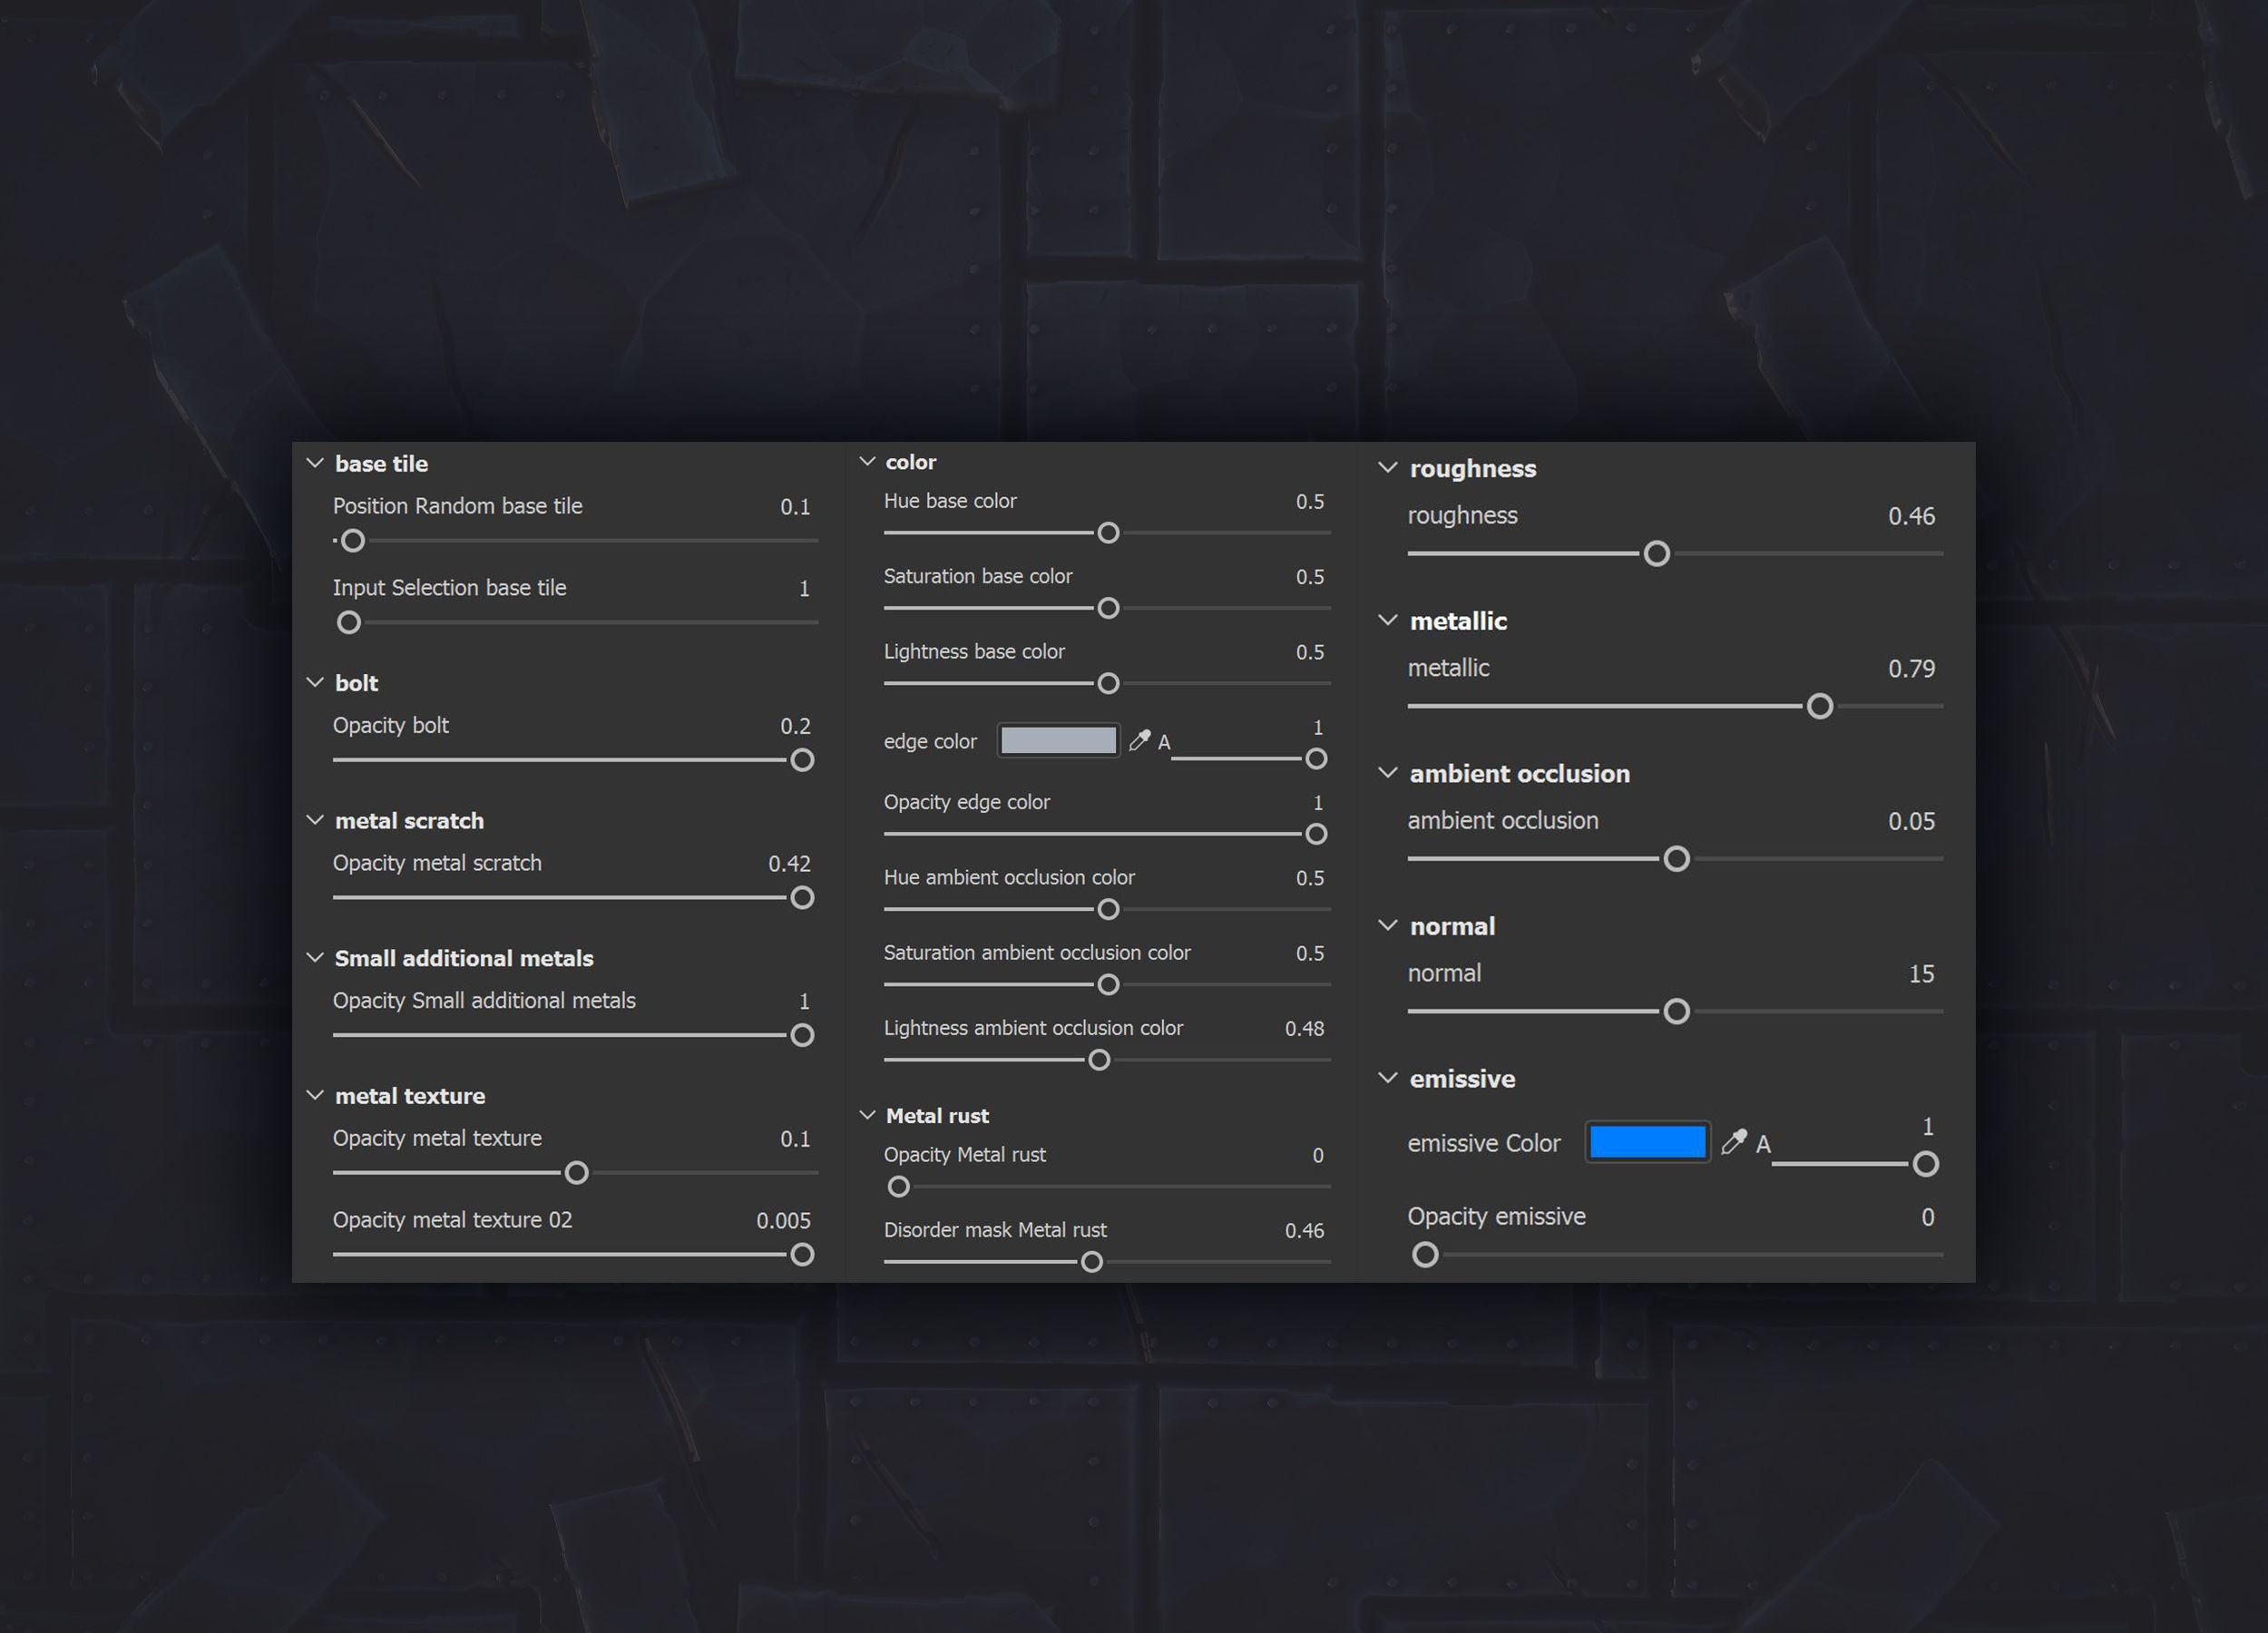Image resolution: width=2268 pixels, height=1633 pixels.
Task: Click the edge color alpha slider handle
Action: [x=1316, y=759]
